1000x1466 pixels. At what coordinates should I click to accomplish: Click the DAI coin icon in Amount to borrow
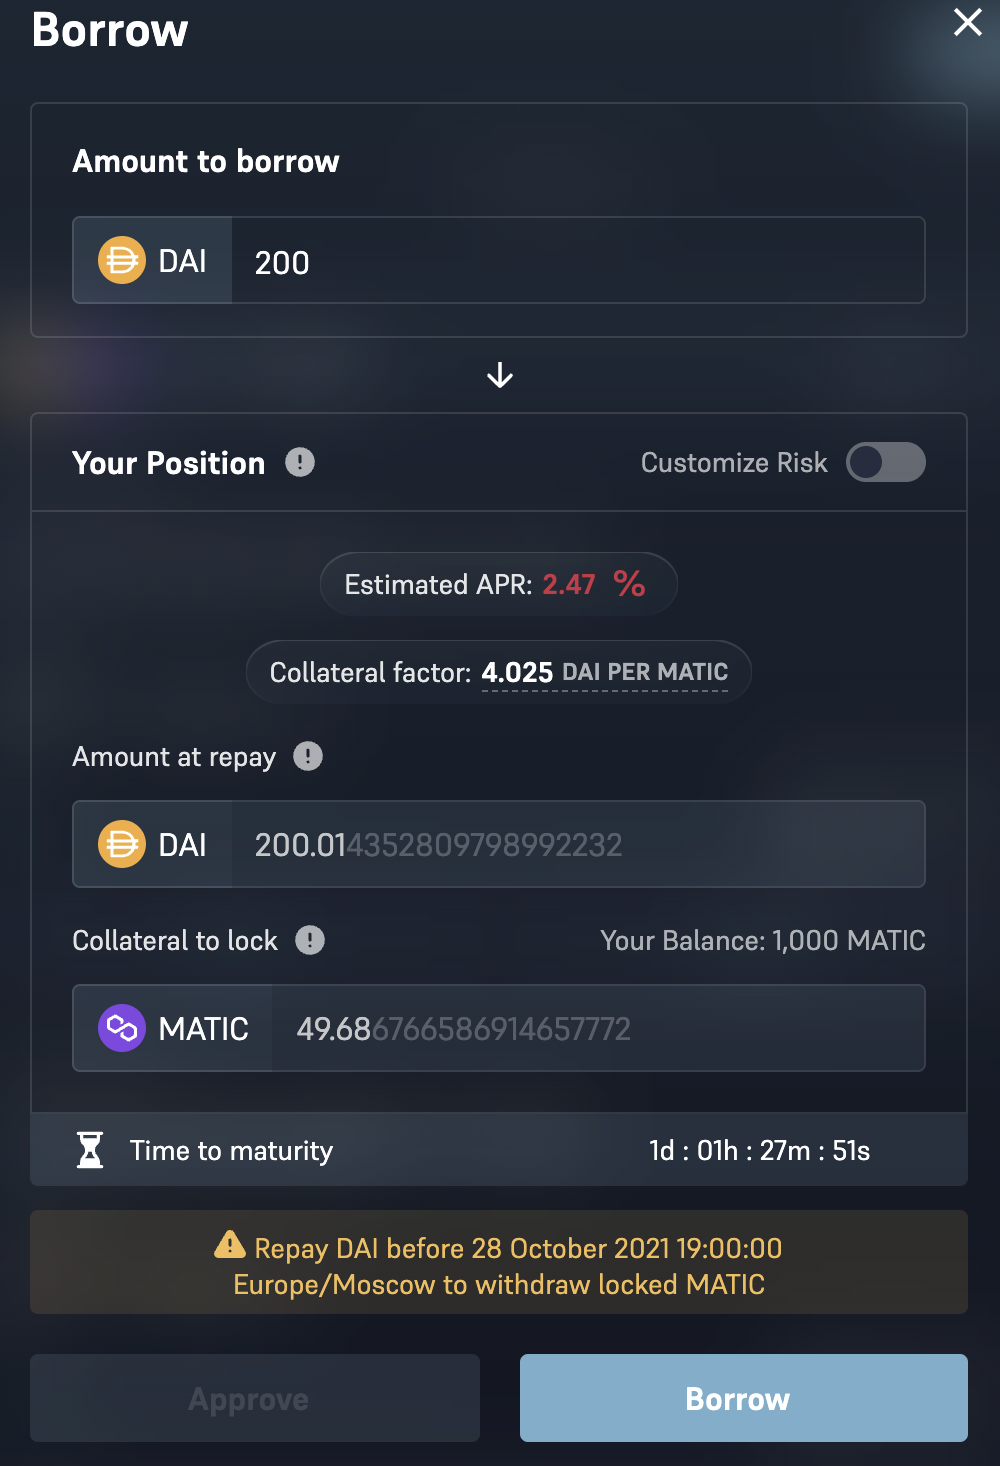(x=122, y=260)
